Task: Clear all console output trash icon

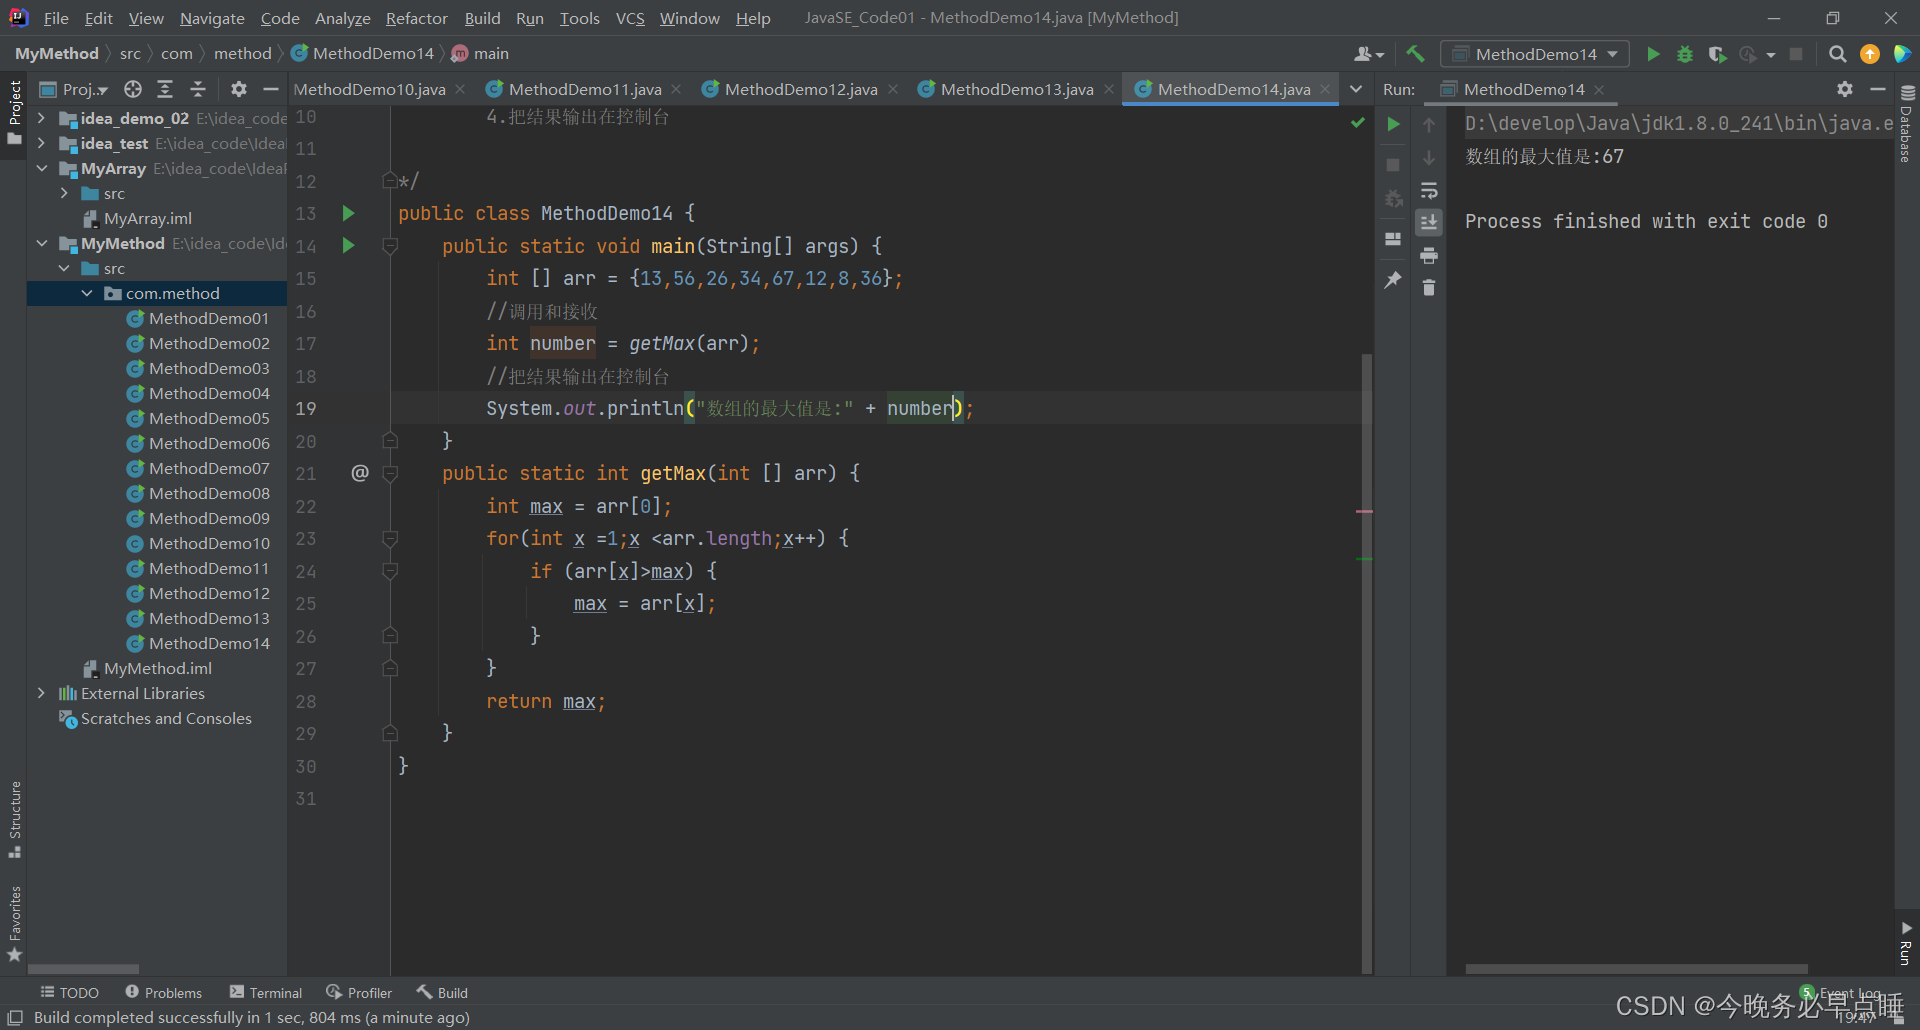Action: point(1429,288)
